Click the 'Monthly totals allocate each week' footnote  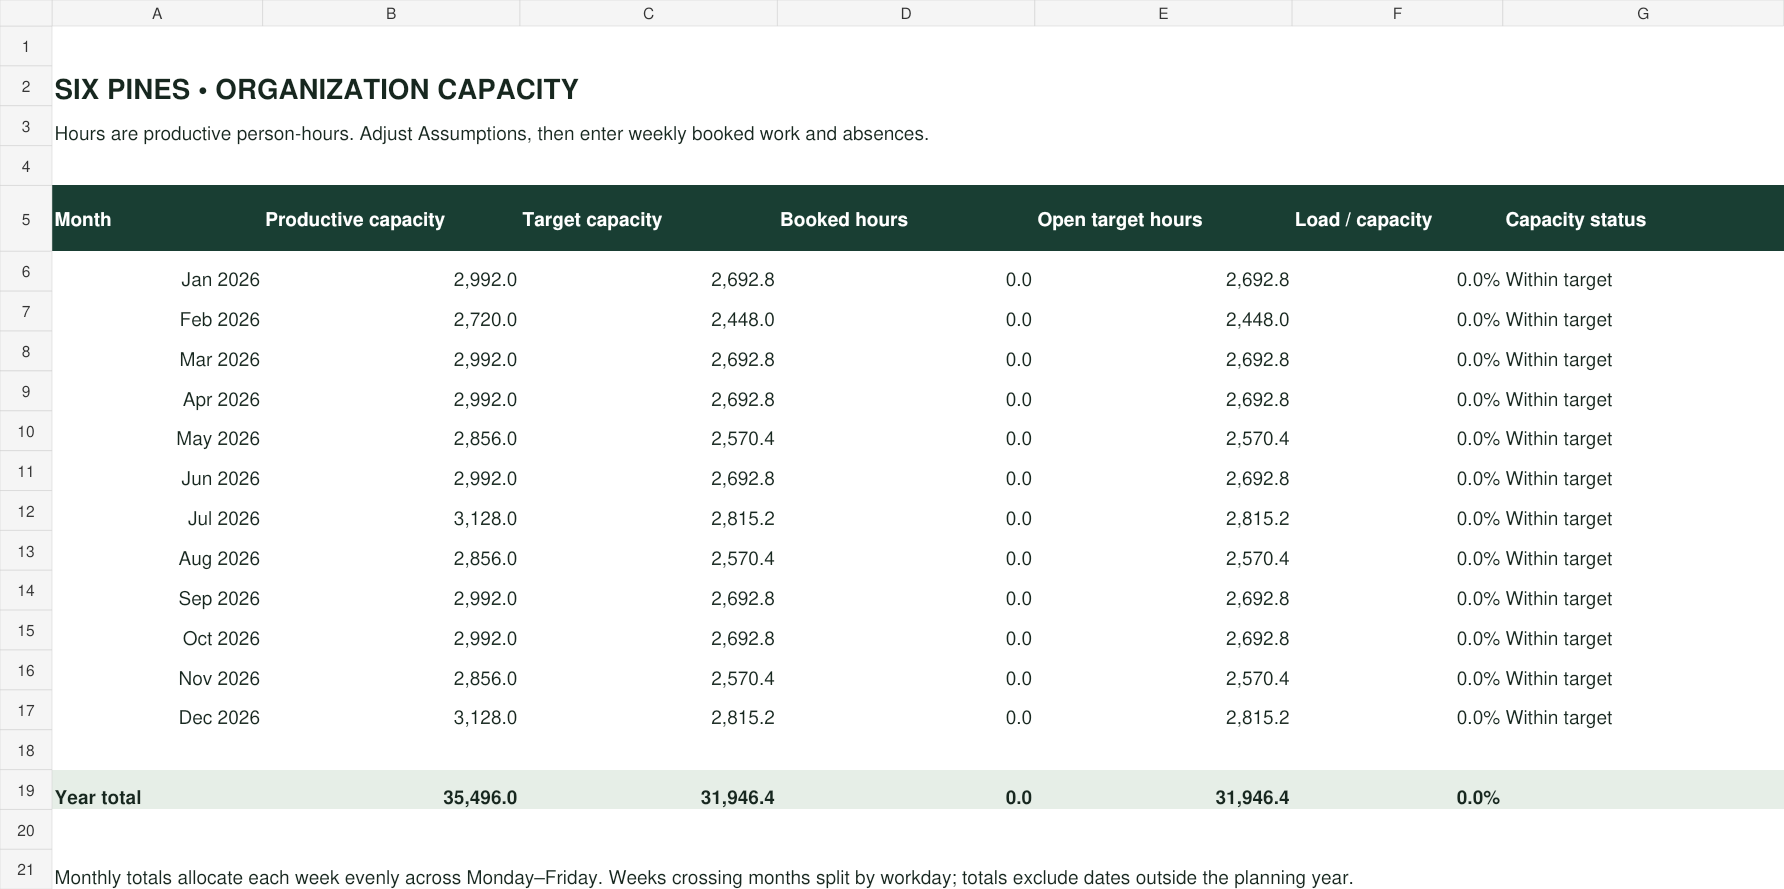coord(703,877)
